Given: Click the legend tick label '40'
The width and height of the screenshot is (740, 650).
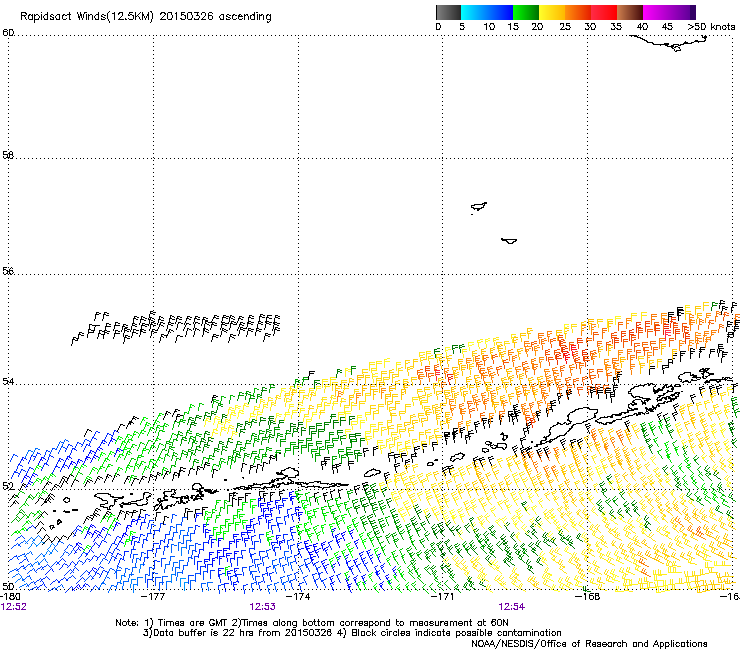Looking at the screenshot, I should [x=642, y=27].
